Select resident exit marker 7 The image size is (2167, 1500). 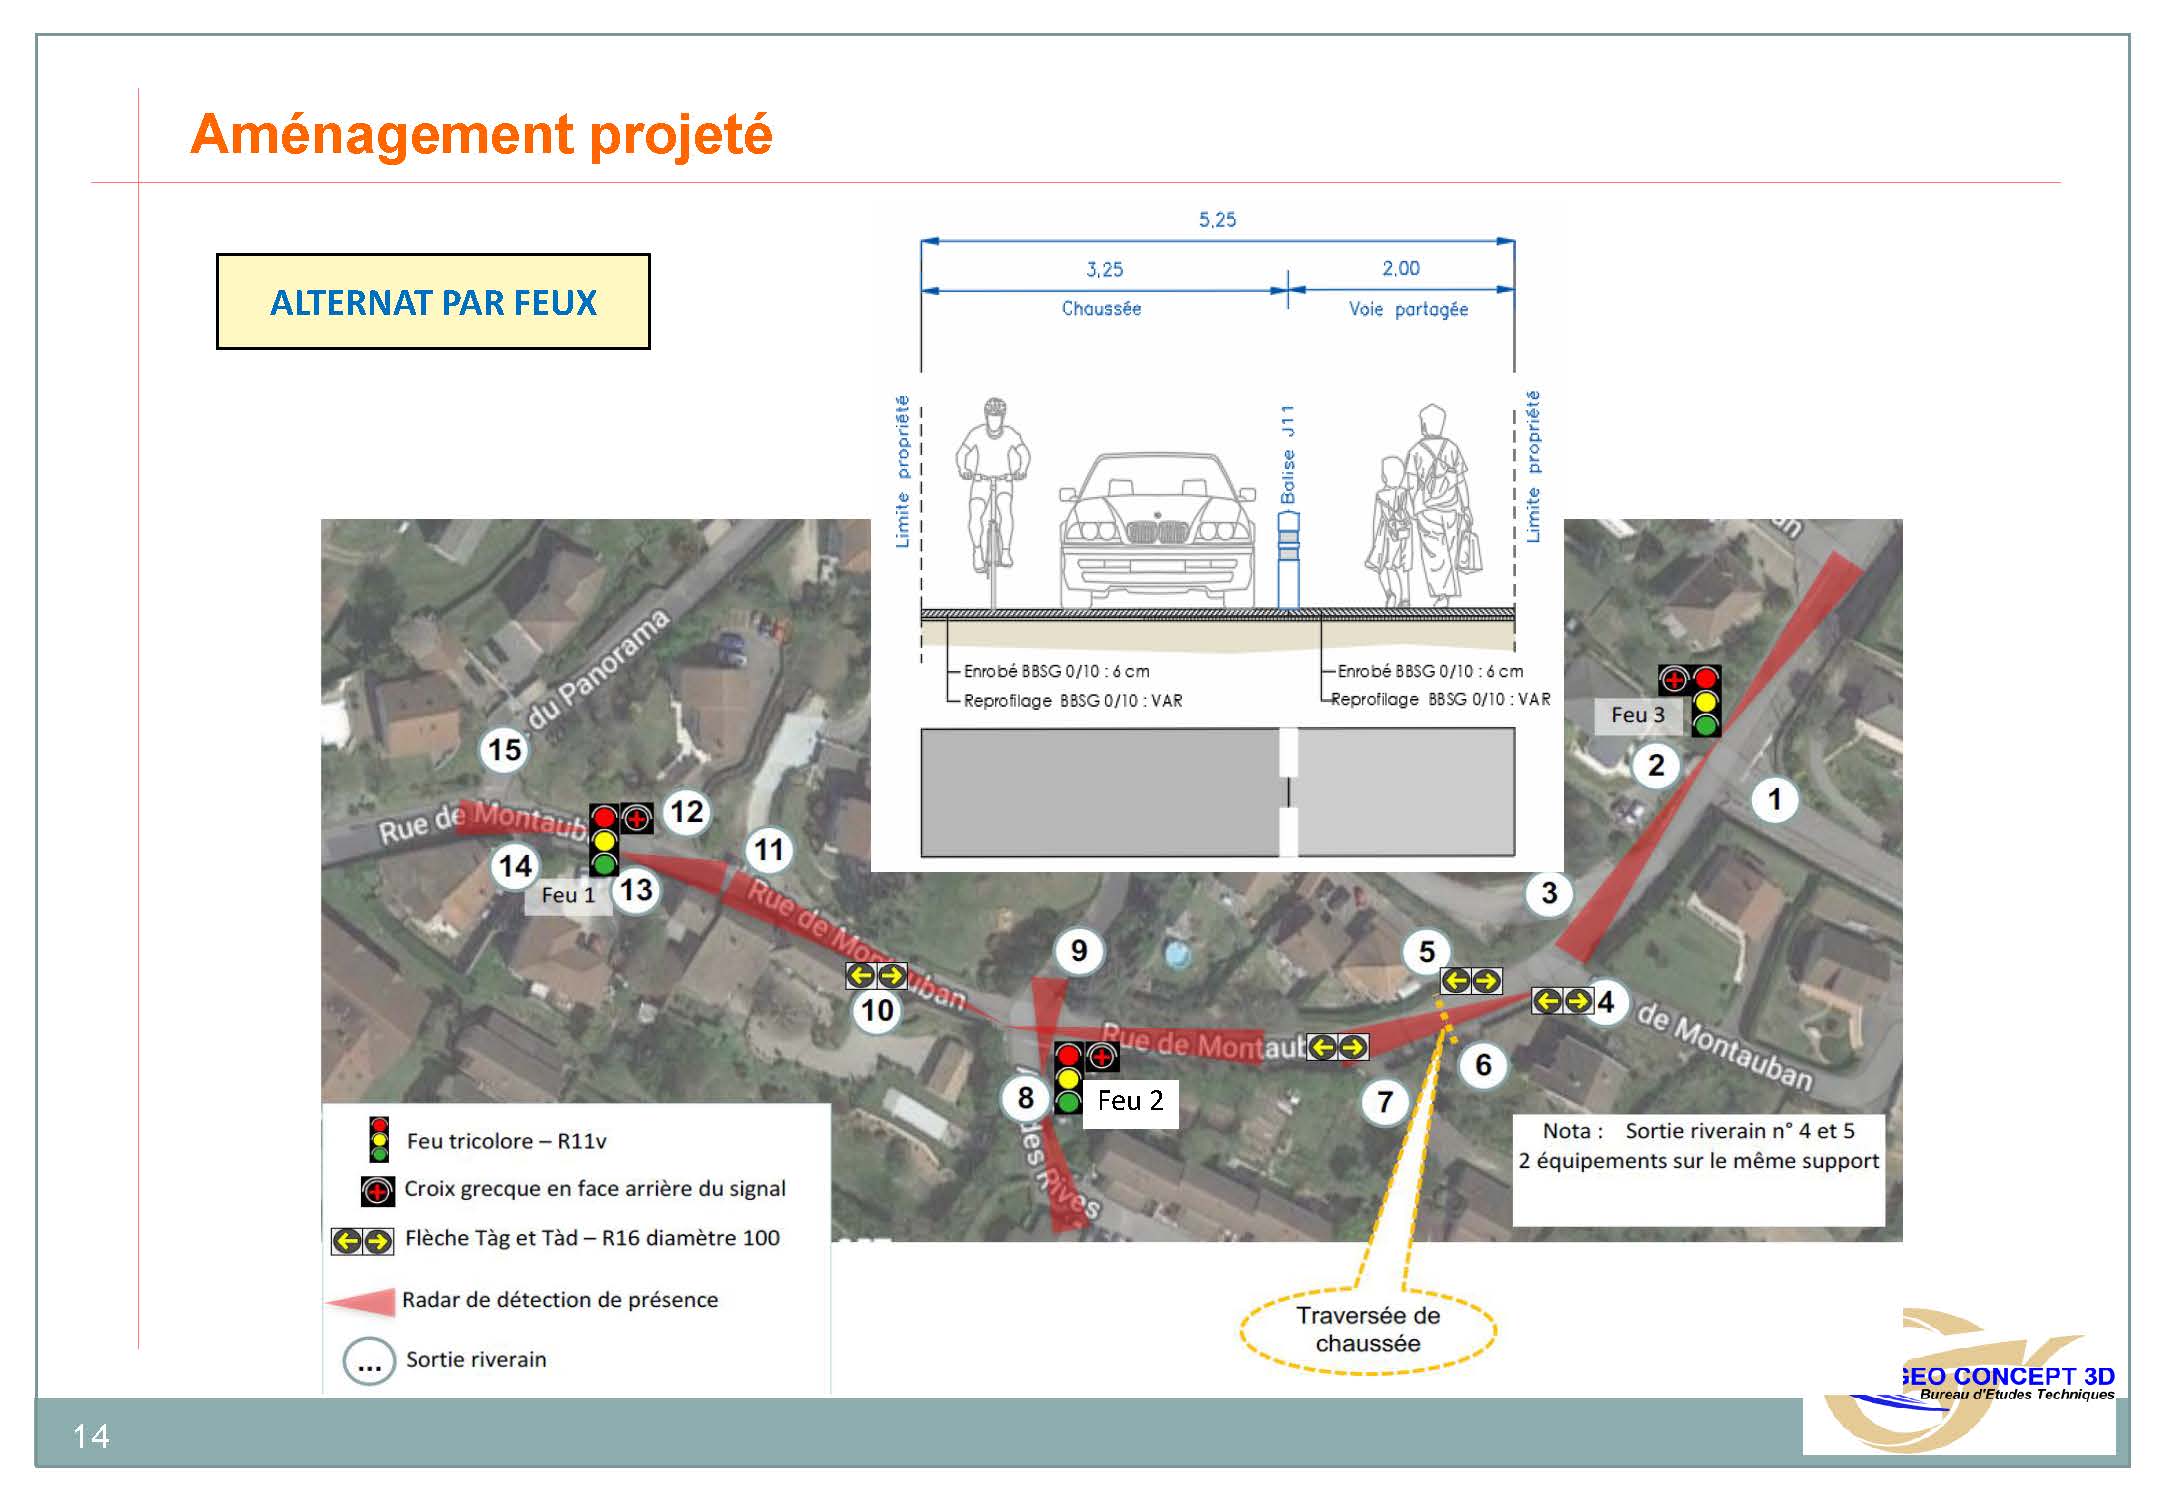1385,1102
